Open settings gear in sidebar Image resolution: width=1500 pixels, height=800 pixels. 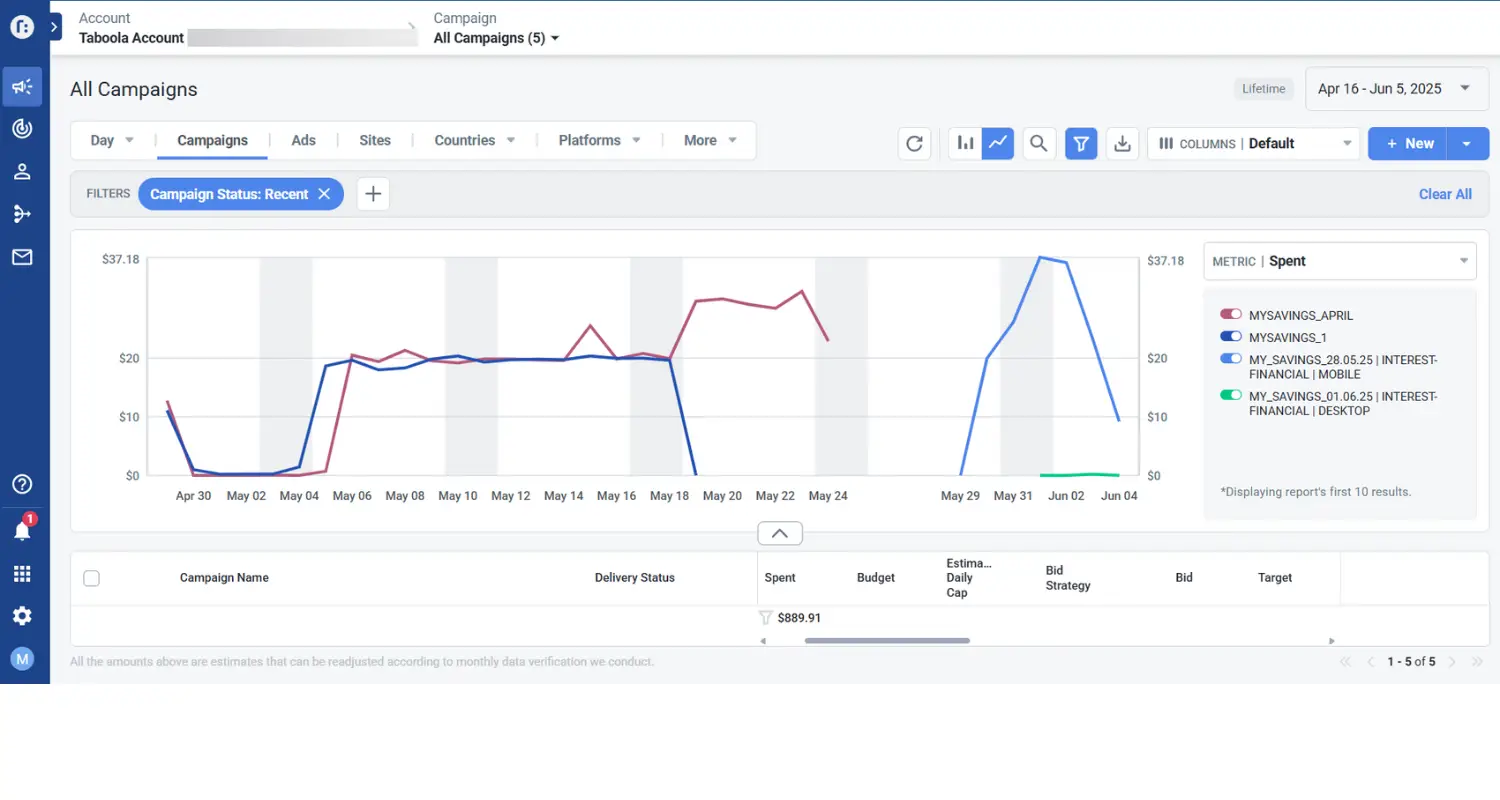coord(22,616)
